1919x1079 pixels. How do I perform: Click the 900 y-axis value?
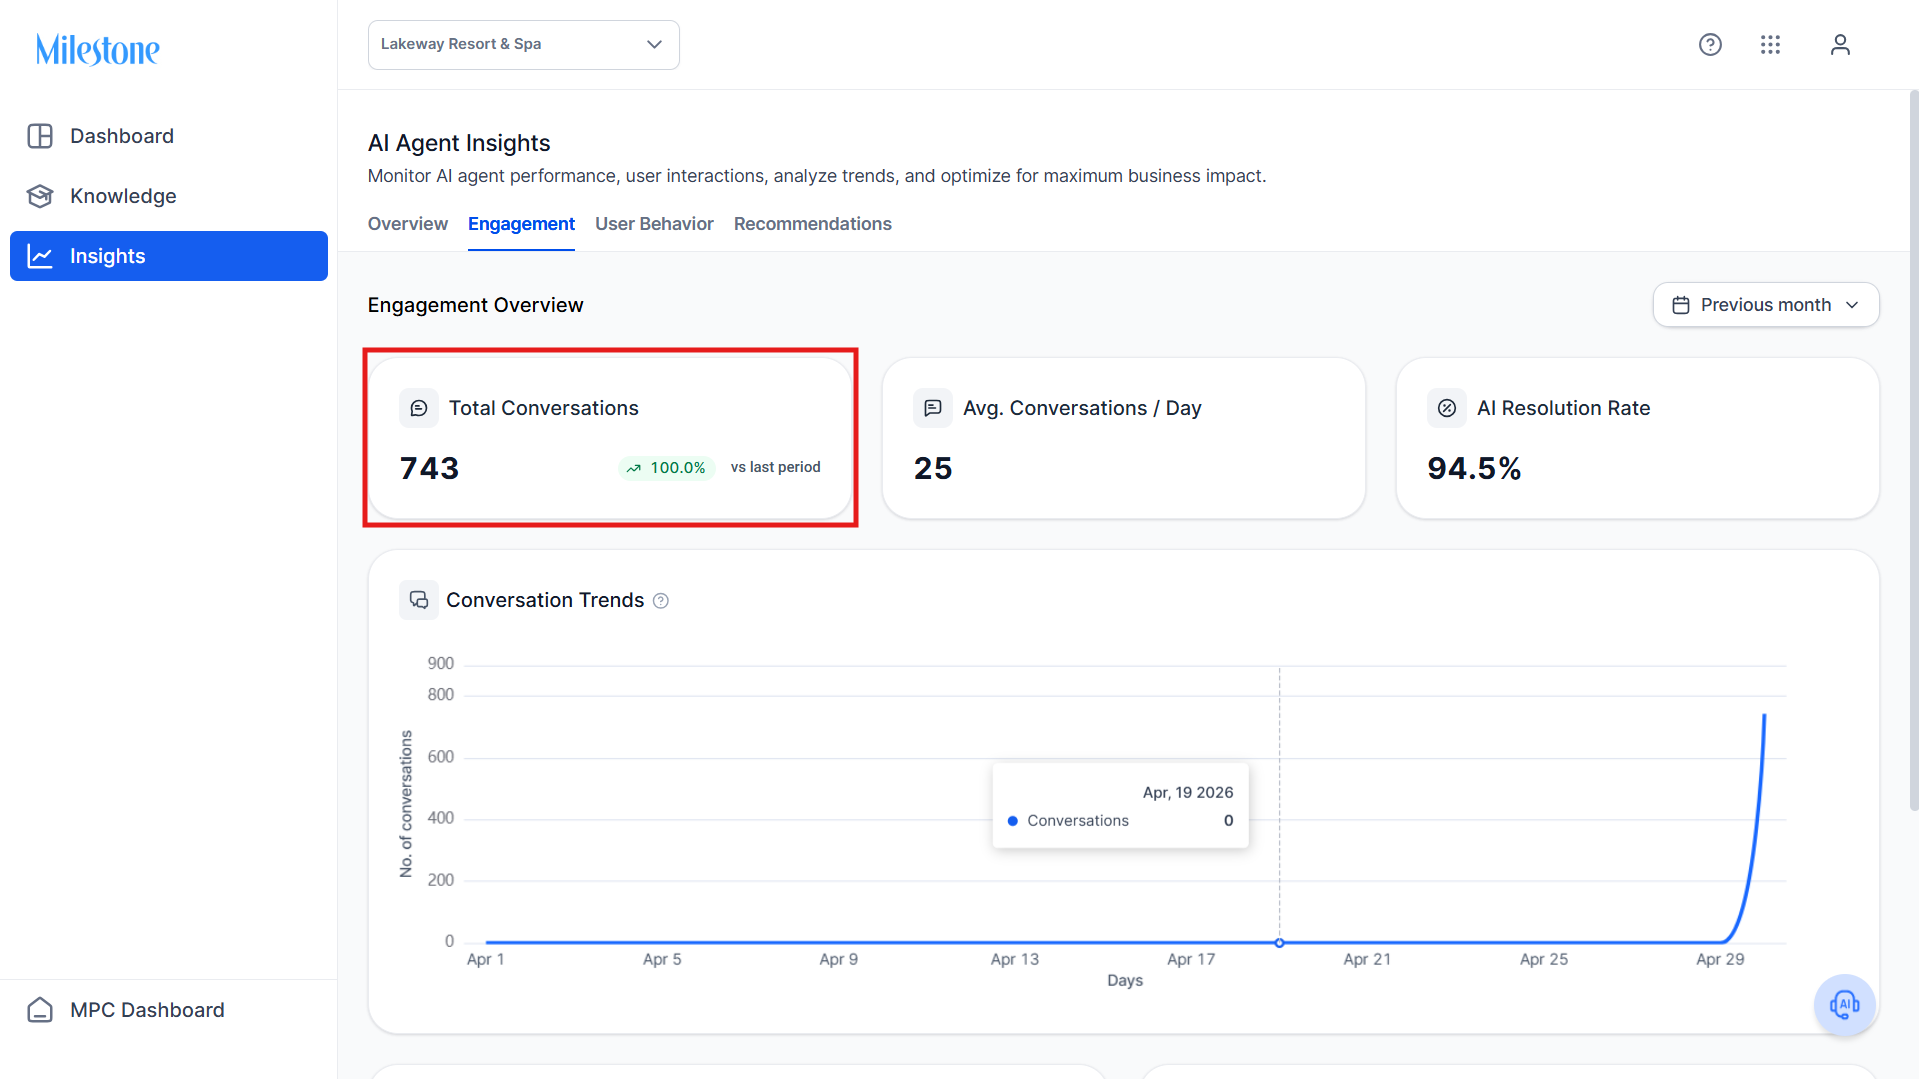pos(441,664)
